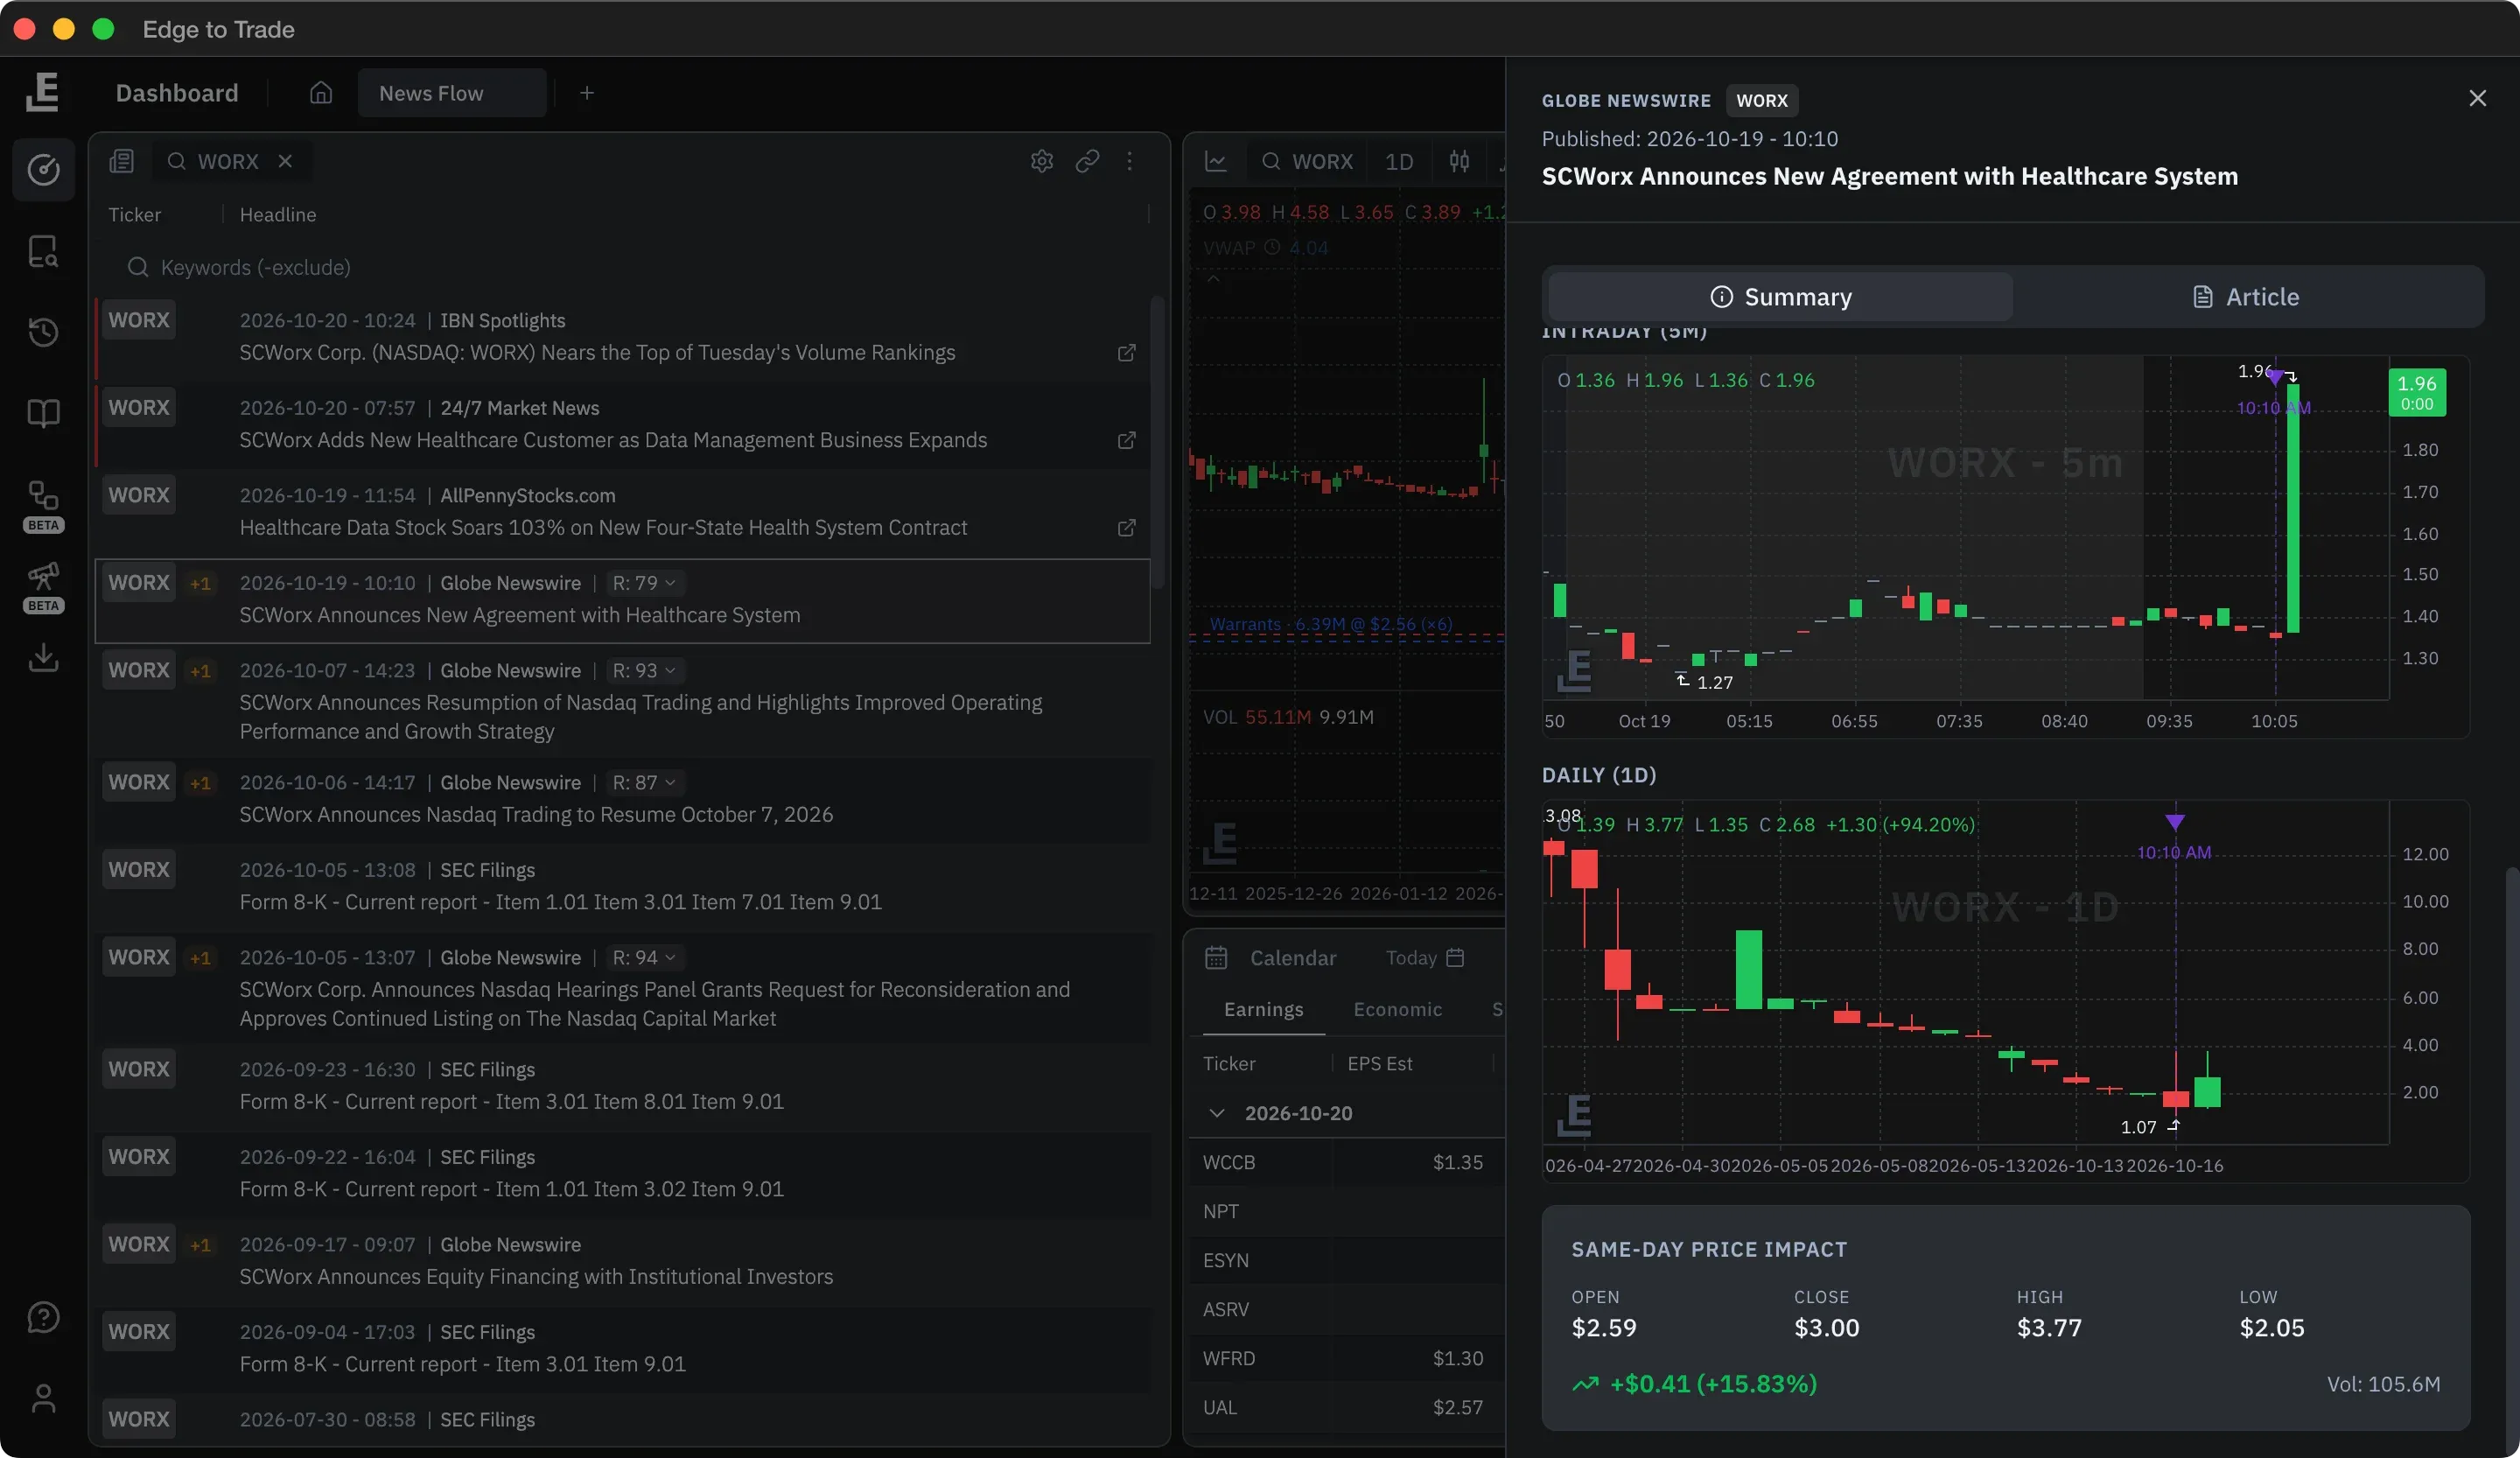2520x1458 pixels.
Task: Switch to Summary tab
Action: point(1780,297)
